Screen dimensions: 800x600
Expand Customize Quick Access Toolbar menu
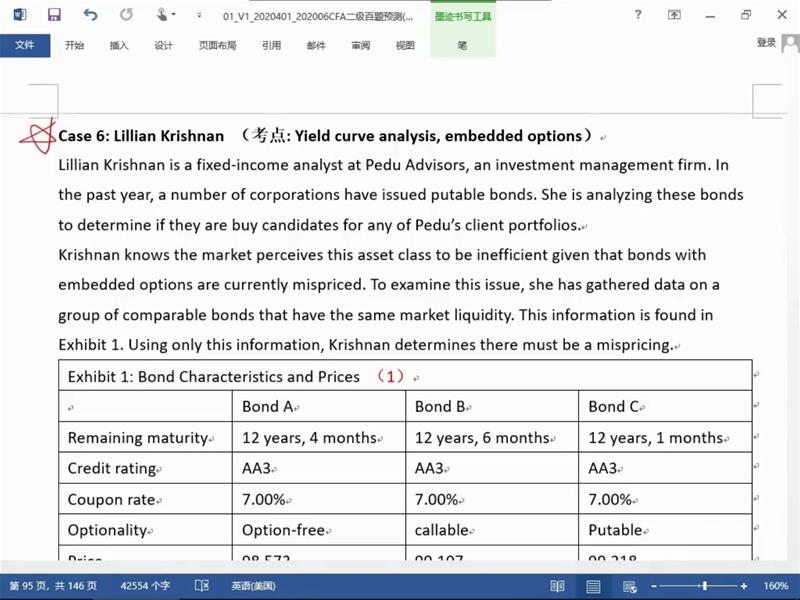199,15
